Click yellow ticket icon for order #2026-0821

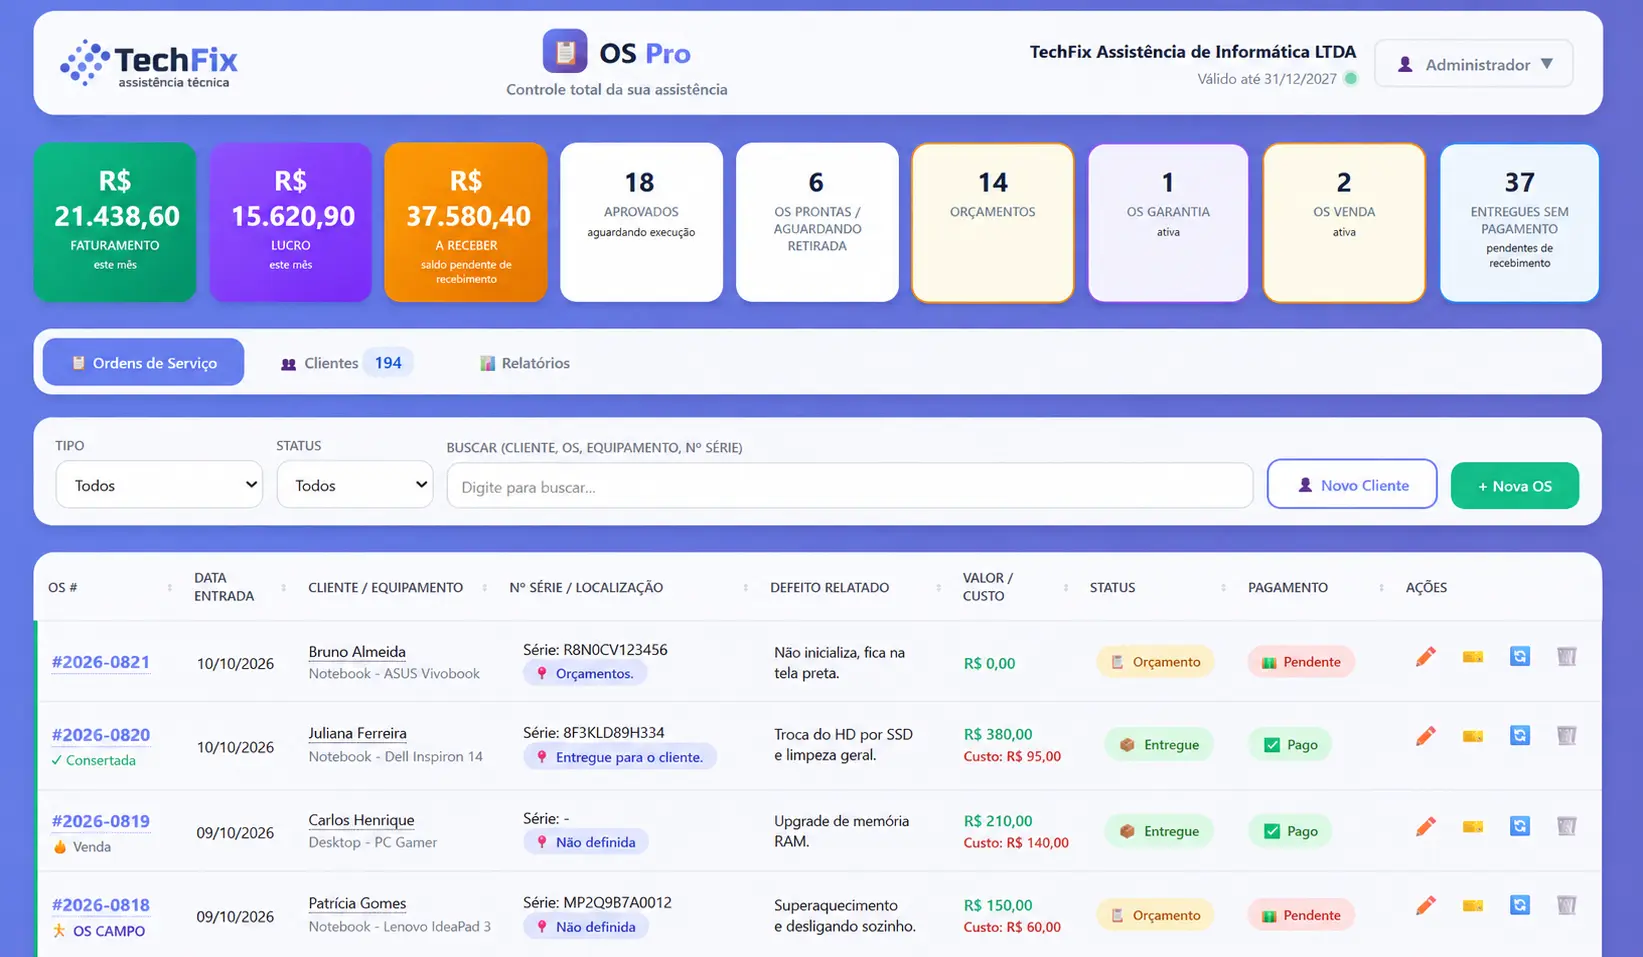click(x=1473, y=657)
